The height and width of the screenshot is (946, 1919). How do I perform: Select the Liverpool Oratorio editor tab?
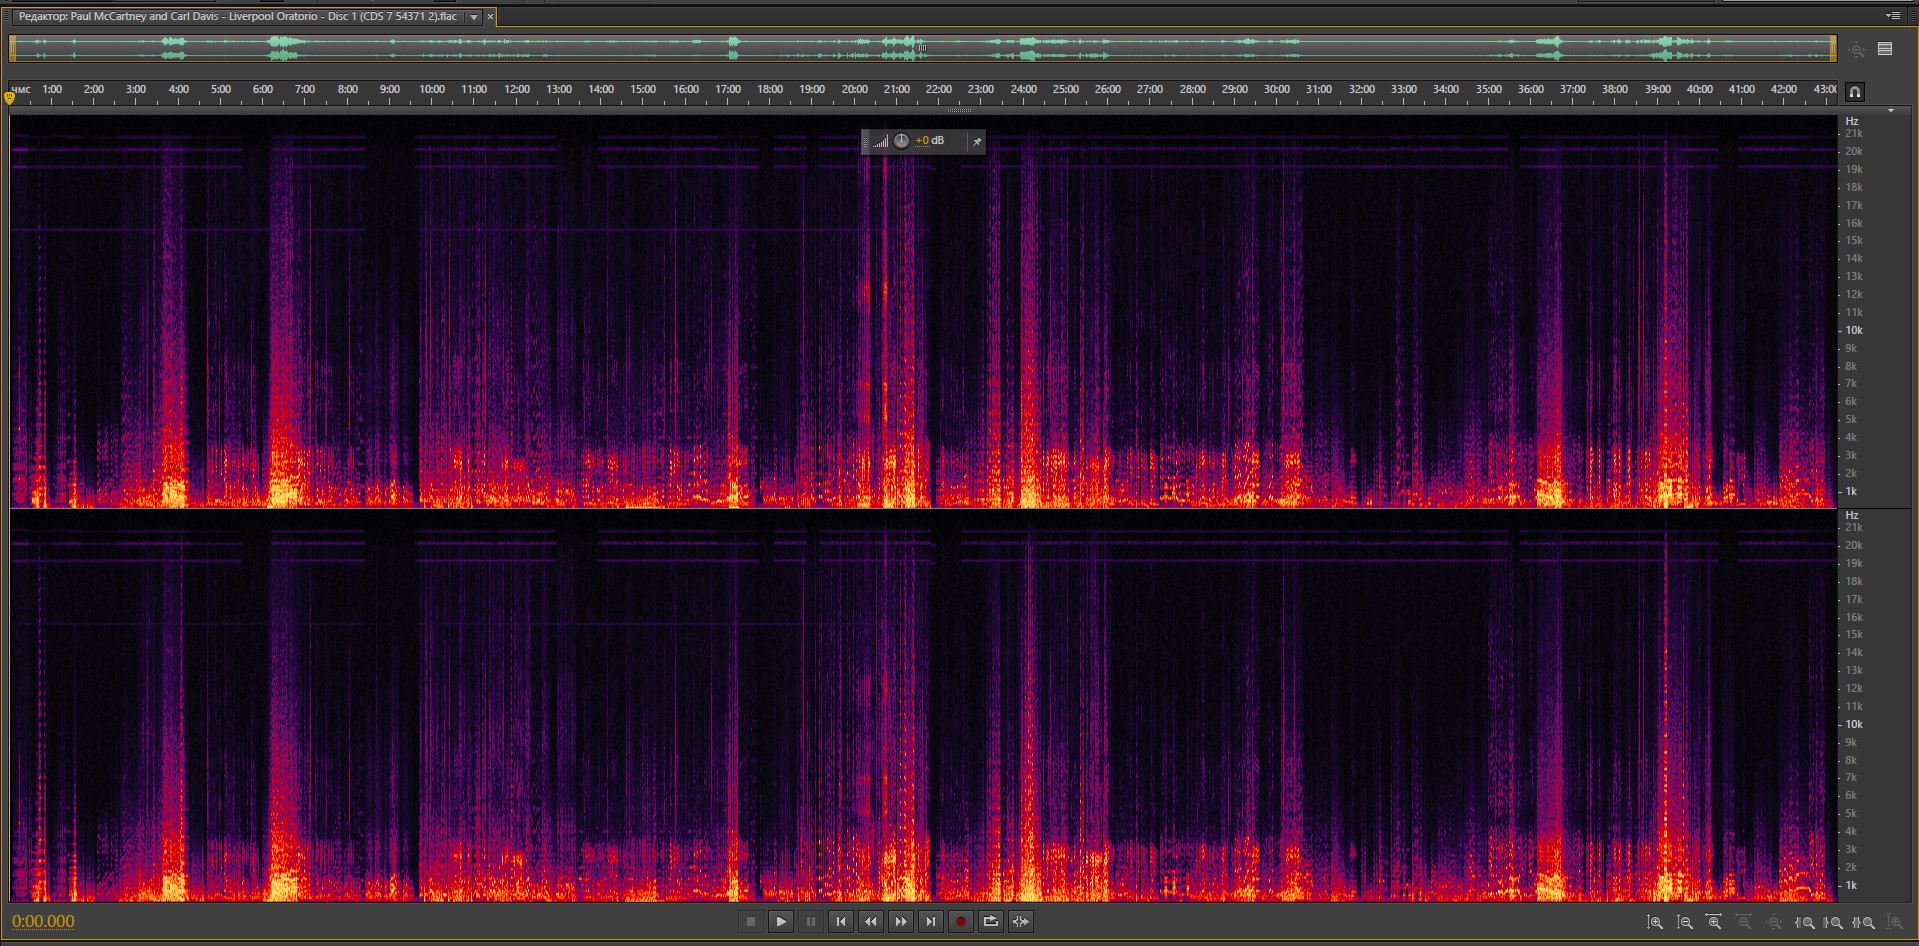pyautogui.click(x=238, y=17)
